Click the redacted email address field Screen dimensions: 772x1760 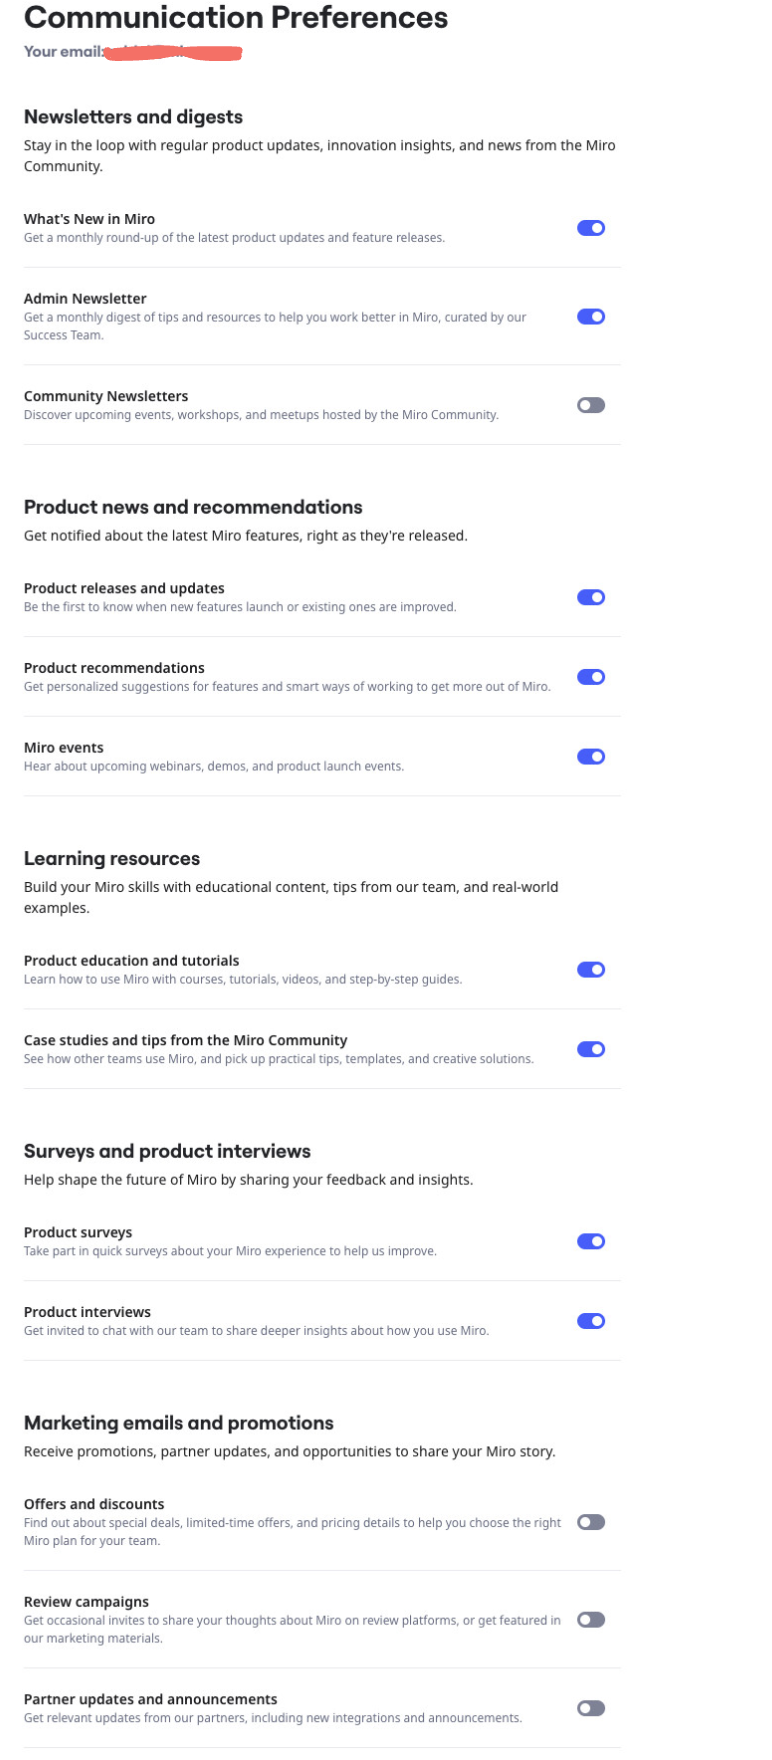[x=173, y=52]
